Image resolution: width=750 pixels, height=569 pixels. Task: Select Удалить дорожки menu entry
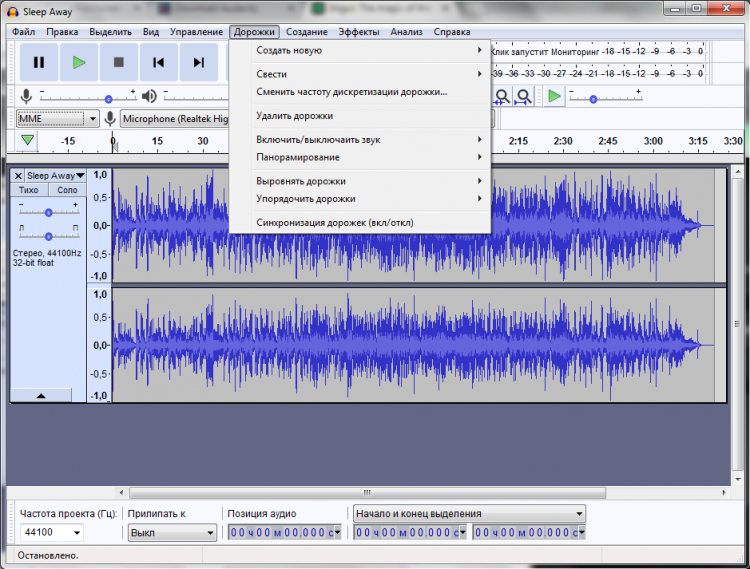[x=294, y=116]
